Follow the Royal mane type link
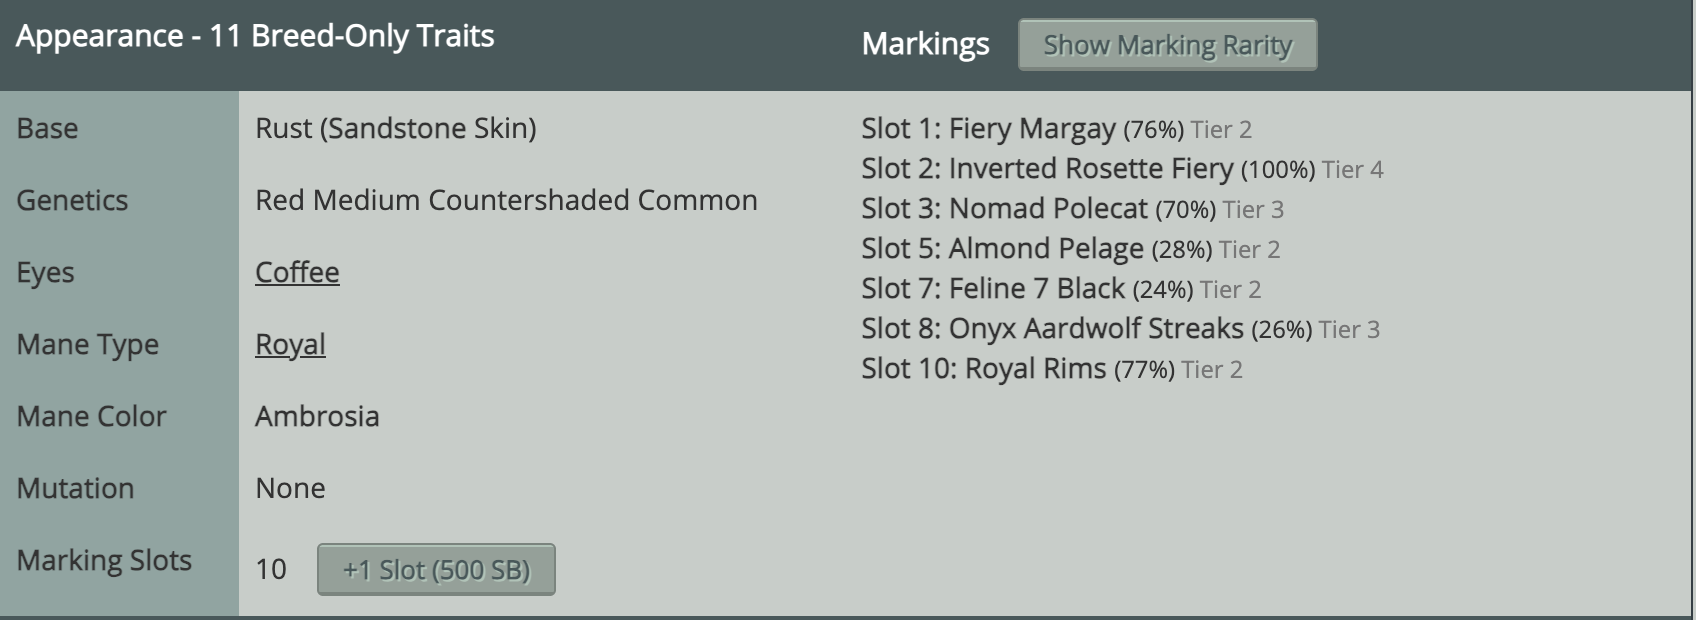 tap(290, 344)
